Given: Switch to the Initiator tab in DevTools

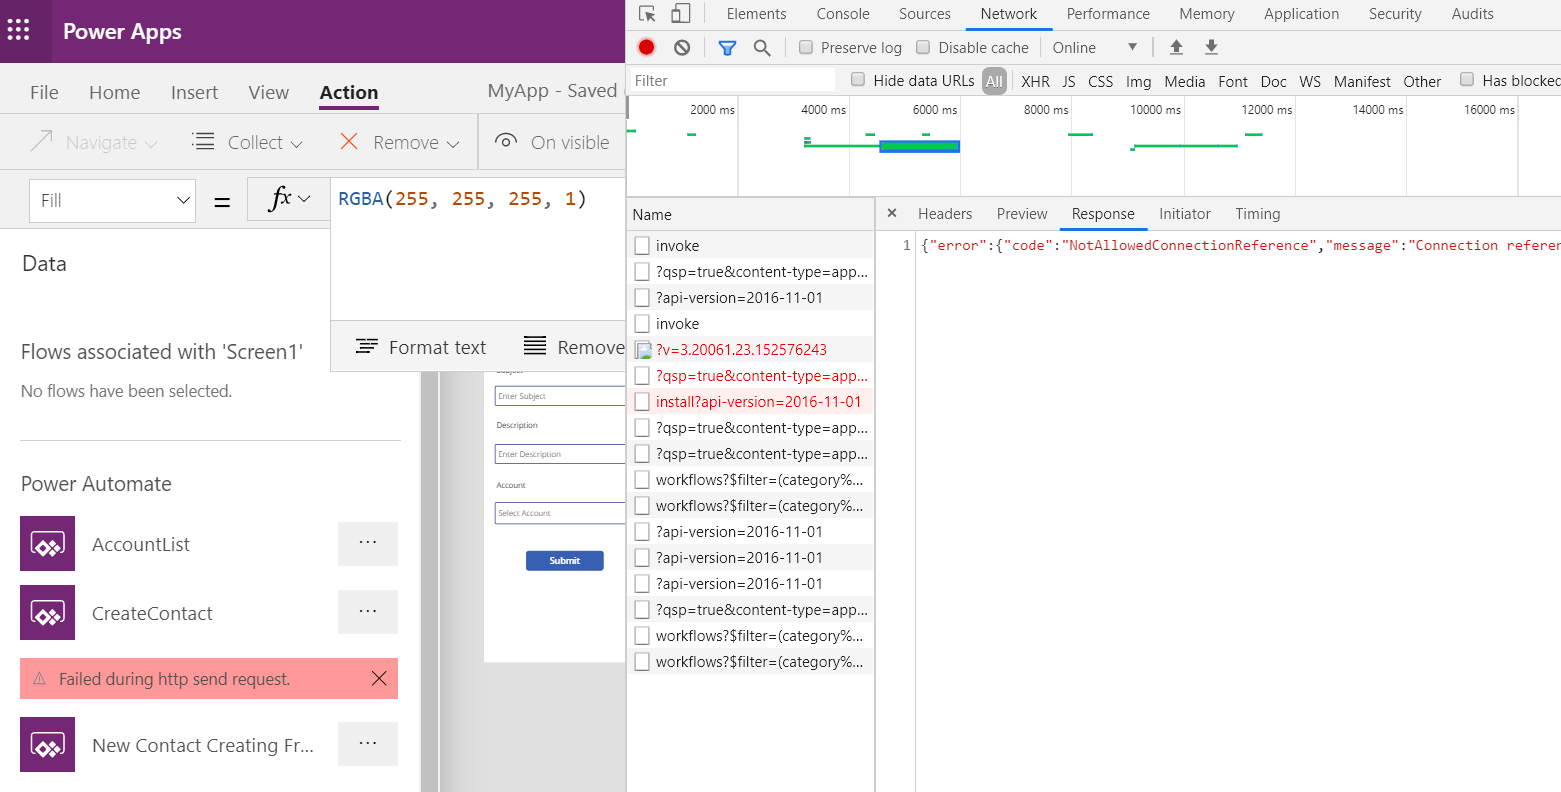Looking at the screenshot, I should pyautogui.click(x=1184, y=213).
